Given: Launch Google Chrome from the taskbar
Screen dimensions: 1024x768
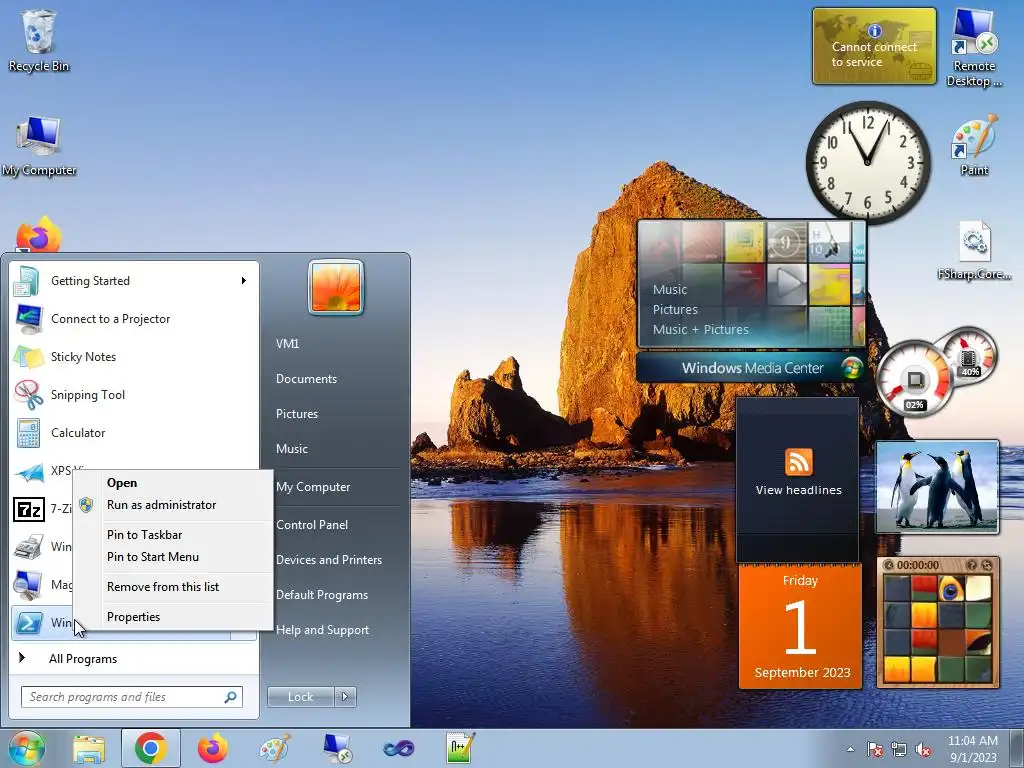Looking at the screenshot, I should (x=150, y=748).
